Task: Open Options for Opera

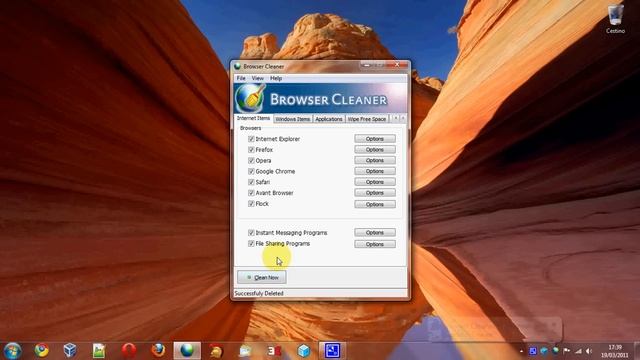Action: 375,160
